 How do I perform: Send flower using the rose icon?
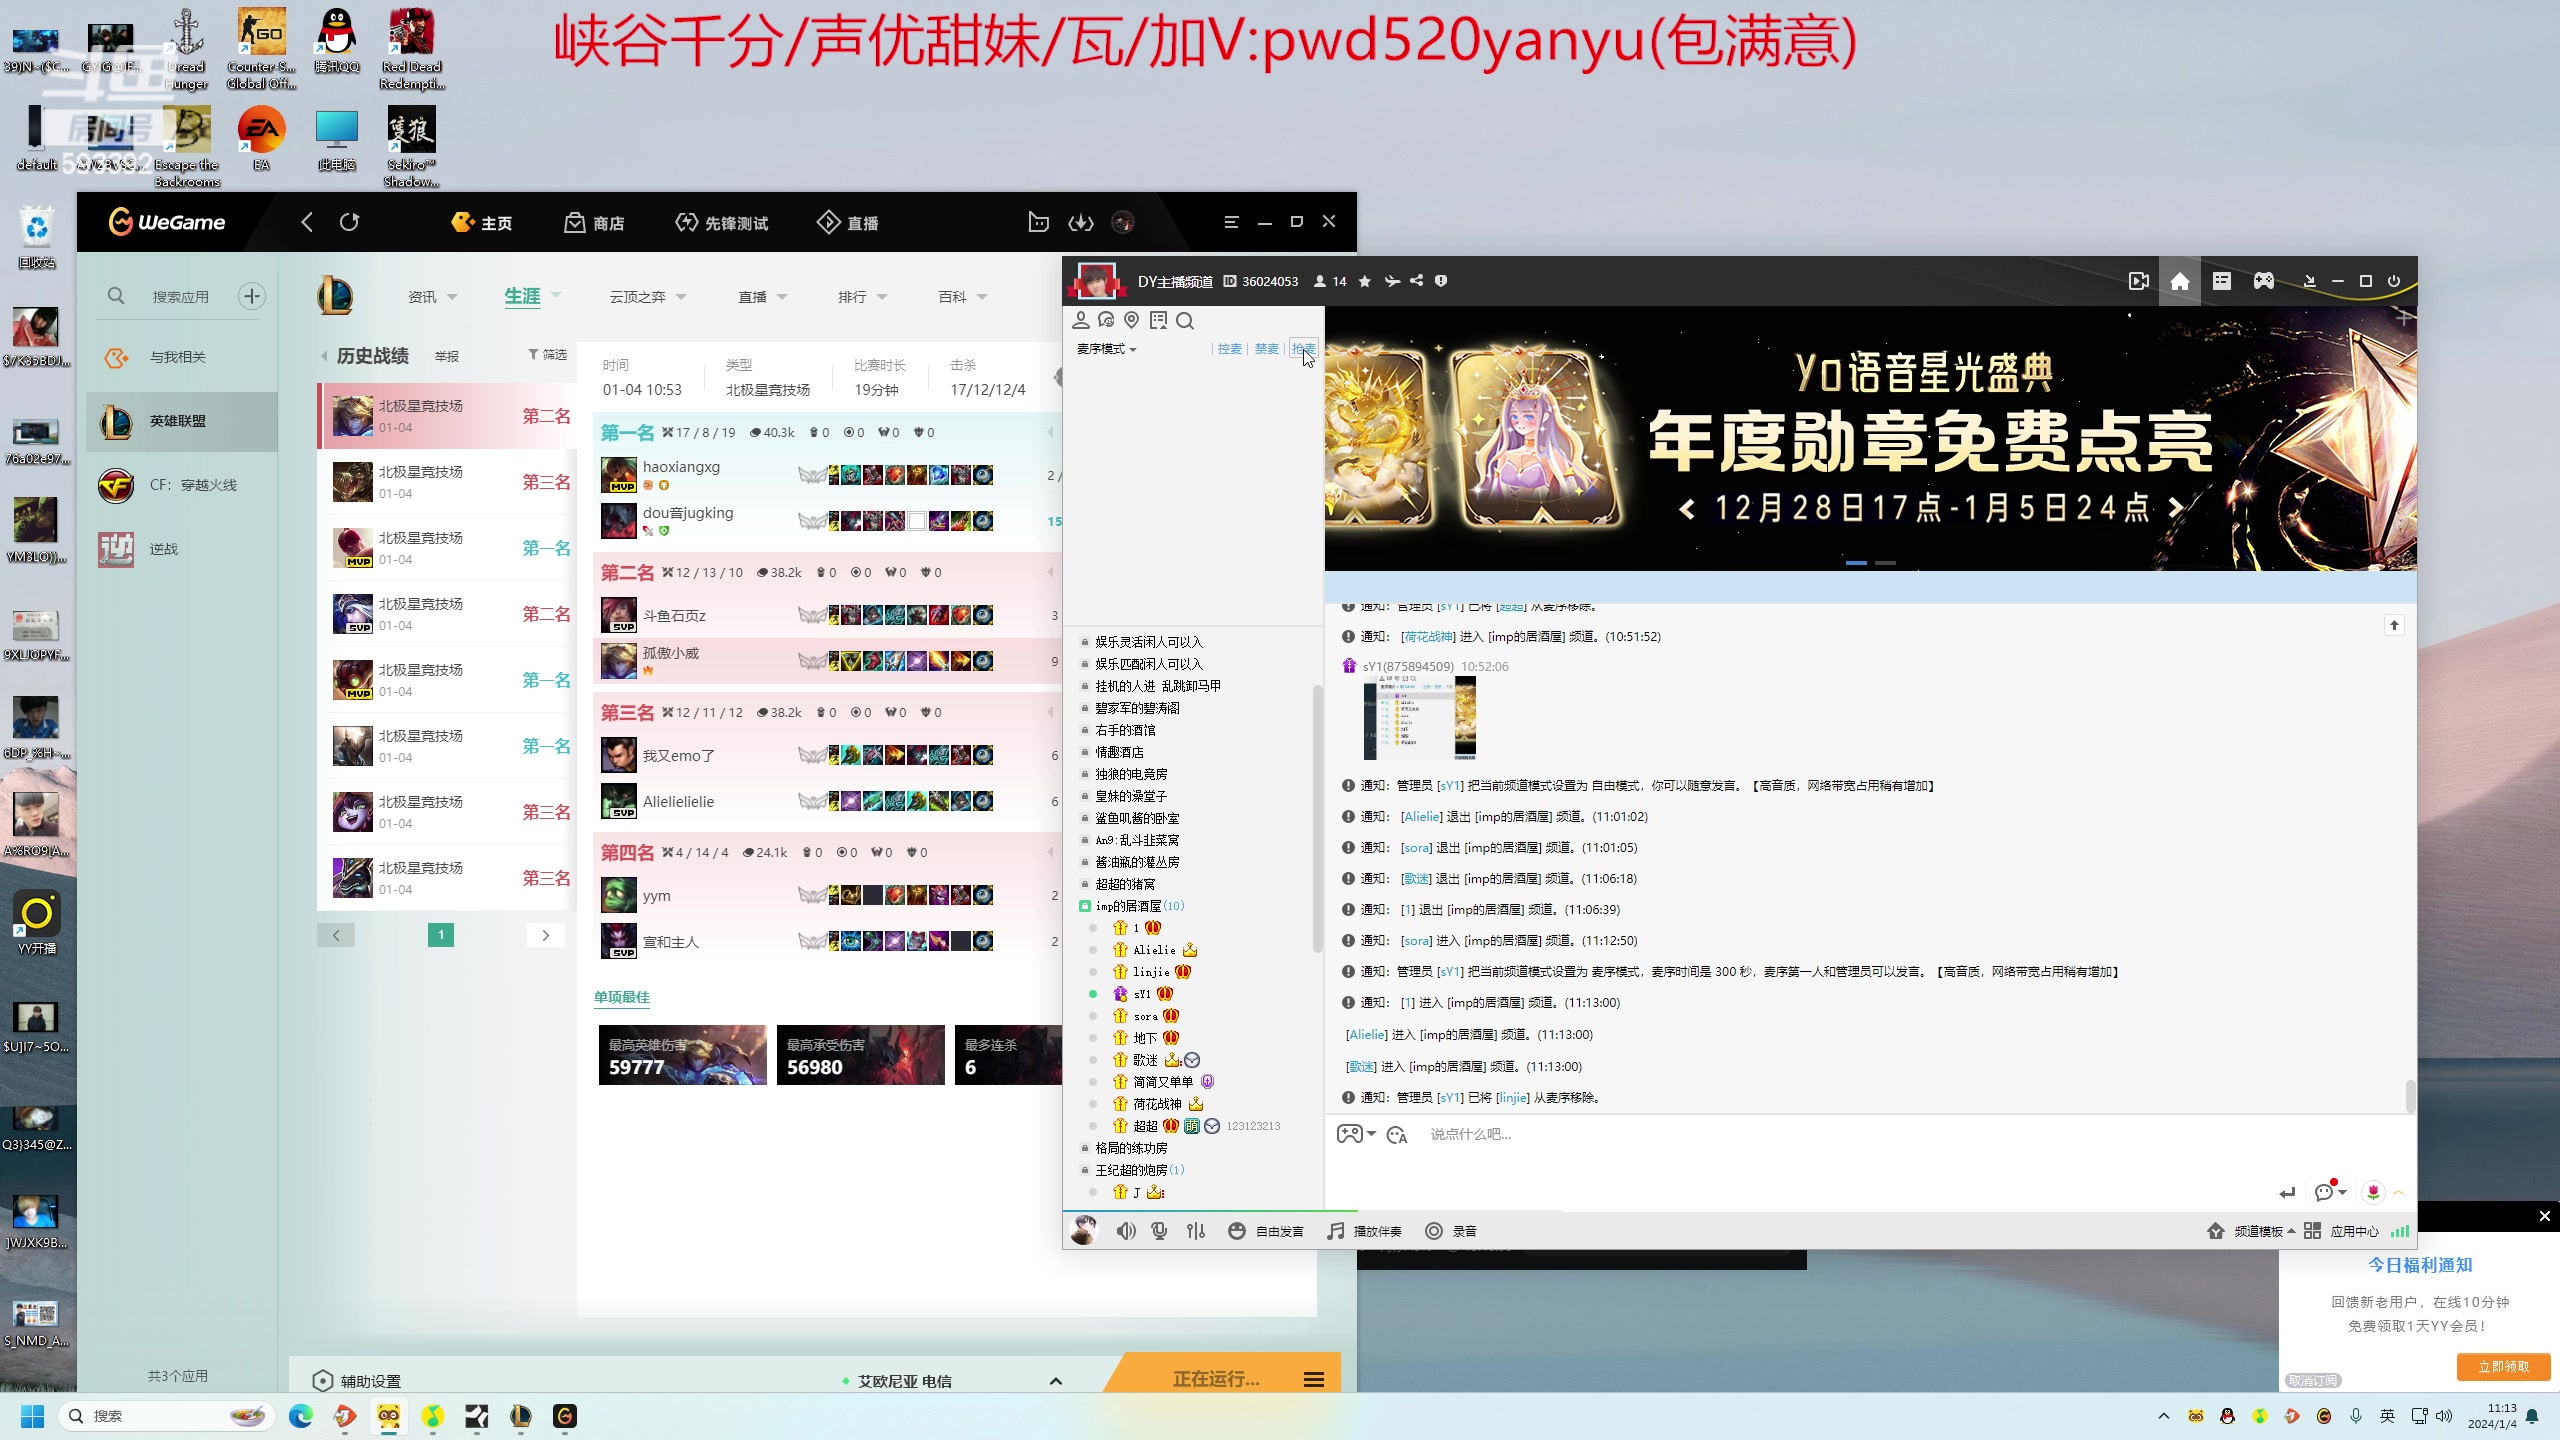click(x=2374, y=1192)
